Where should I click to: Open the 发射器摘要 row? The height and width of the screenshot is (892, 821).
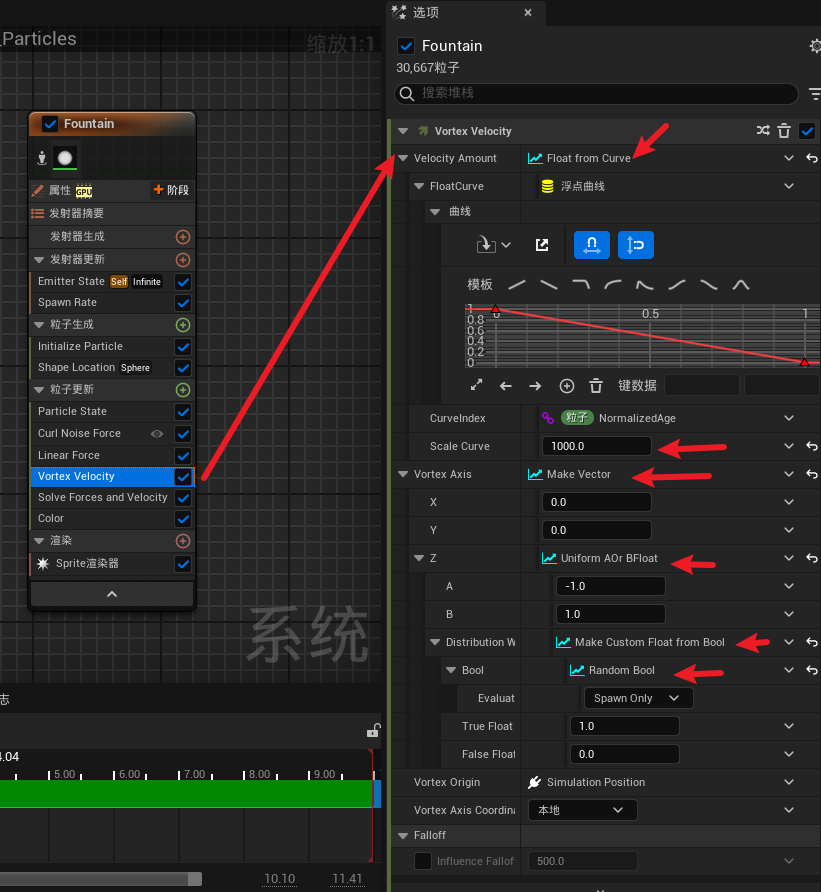112,213
